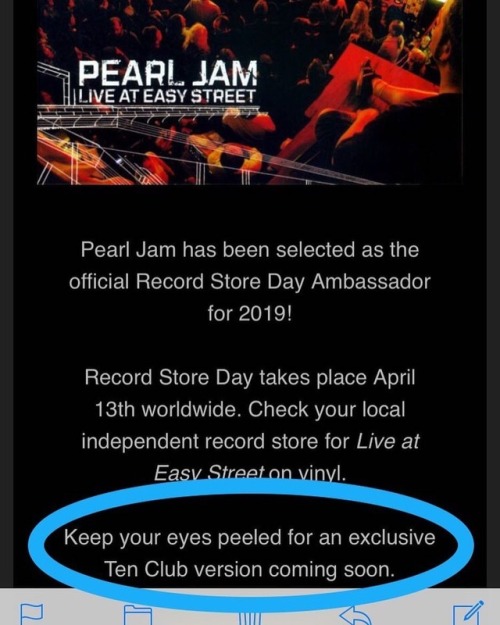This screenshot has width=500, height=625.
Task: Compose a new message with the pencil icon
Action: pyautogui.click(x=469, y=613)
